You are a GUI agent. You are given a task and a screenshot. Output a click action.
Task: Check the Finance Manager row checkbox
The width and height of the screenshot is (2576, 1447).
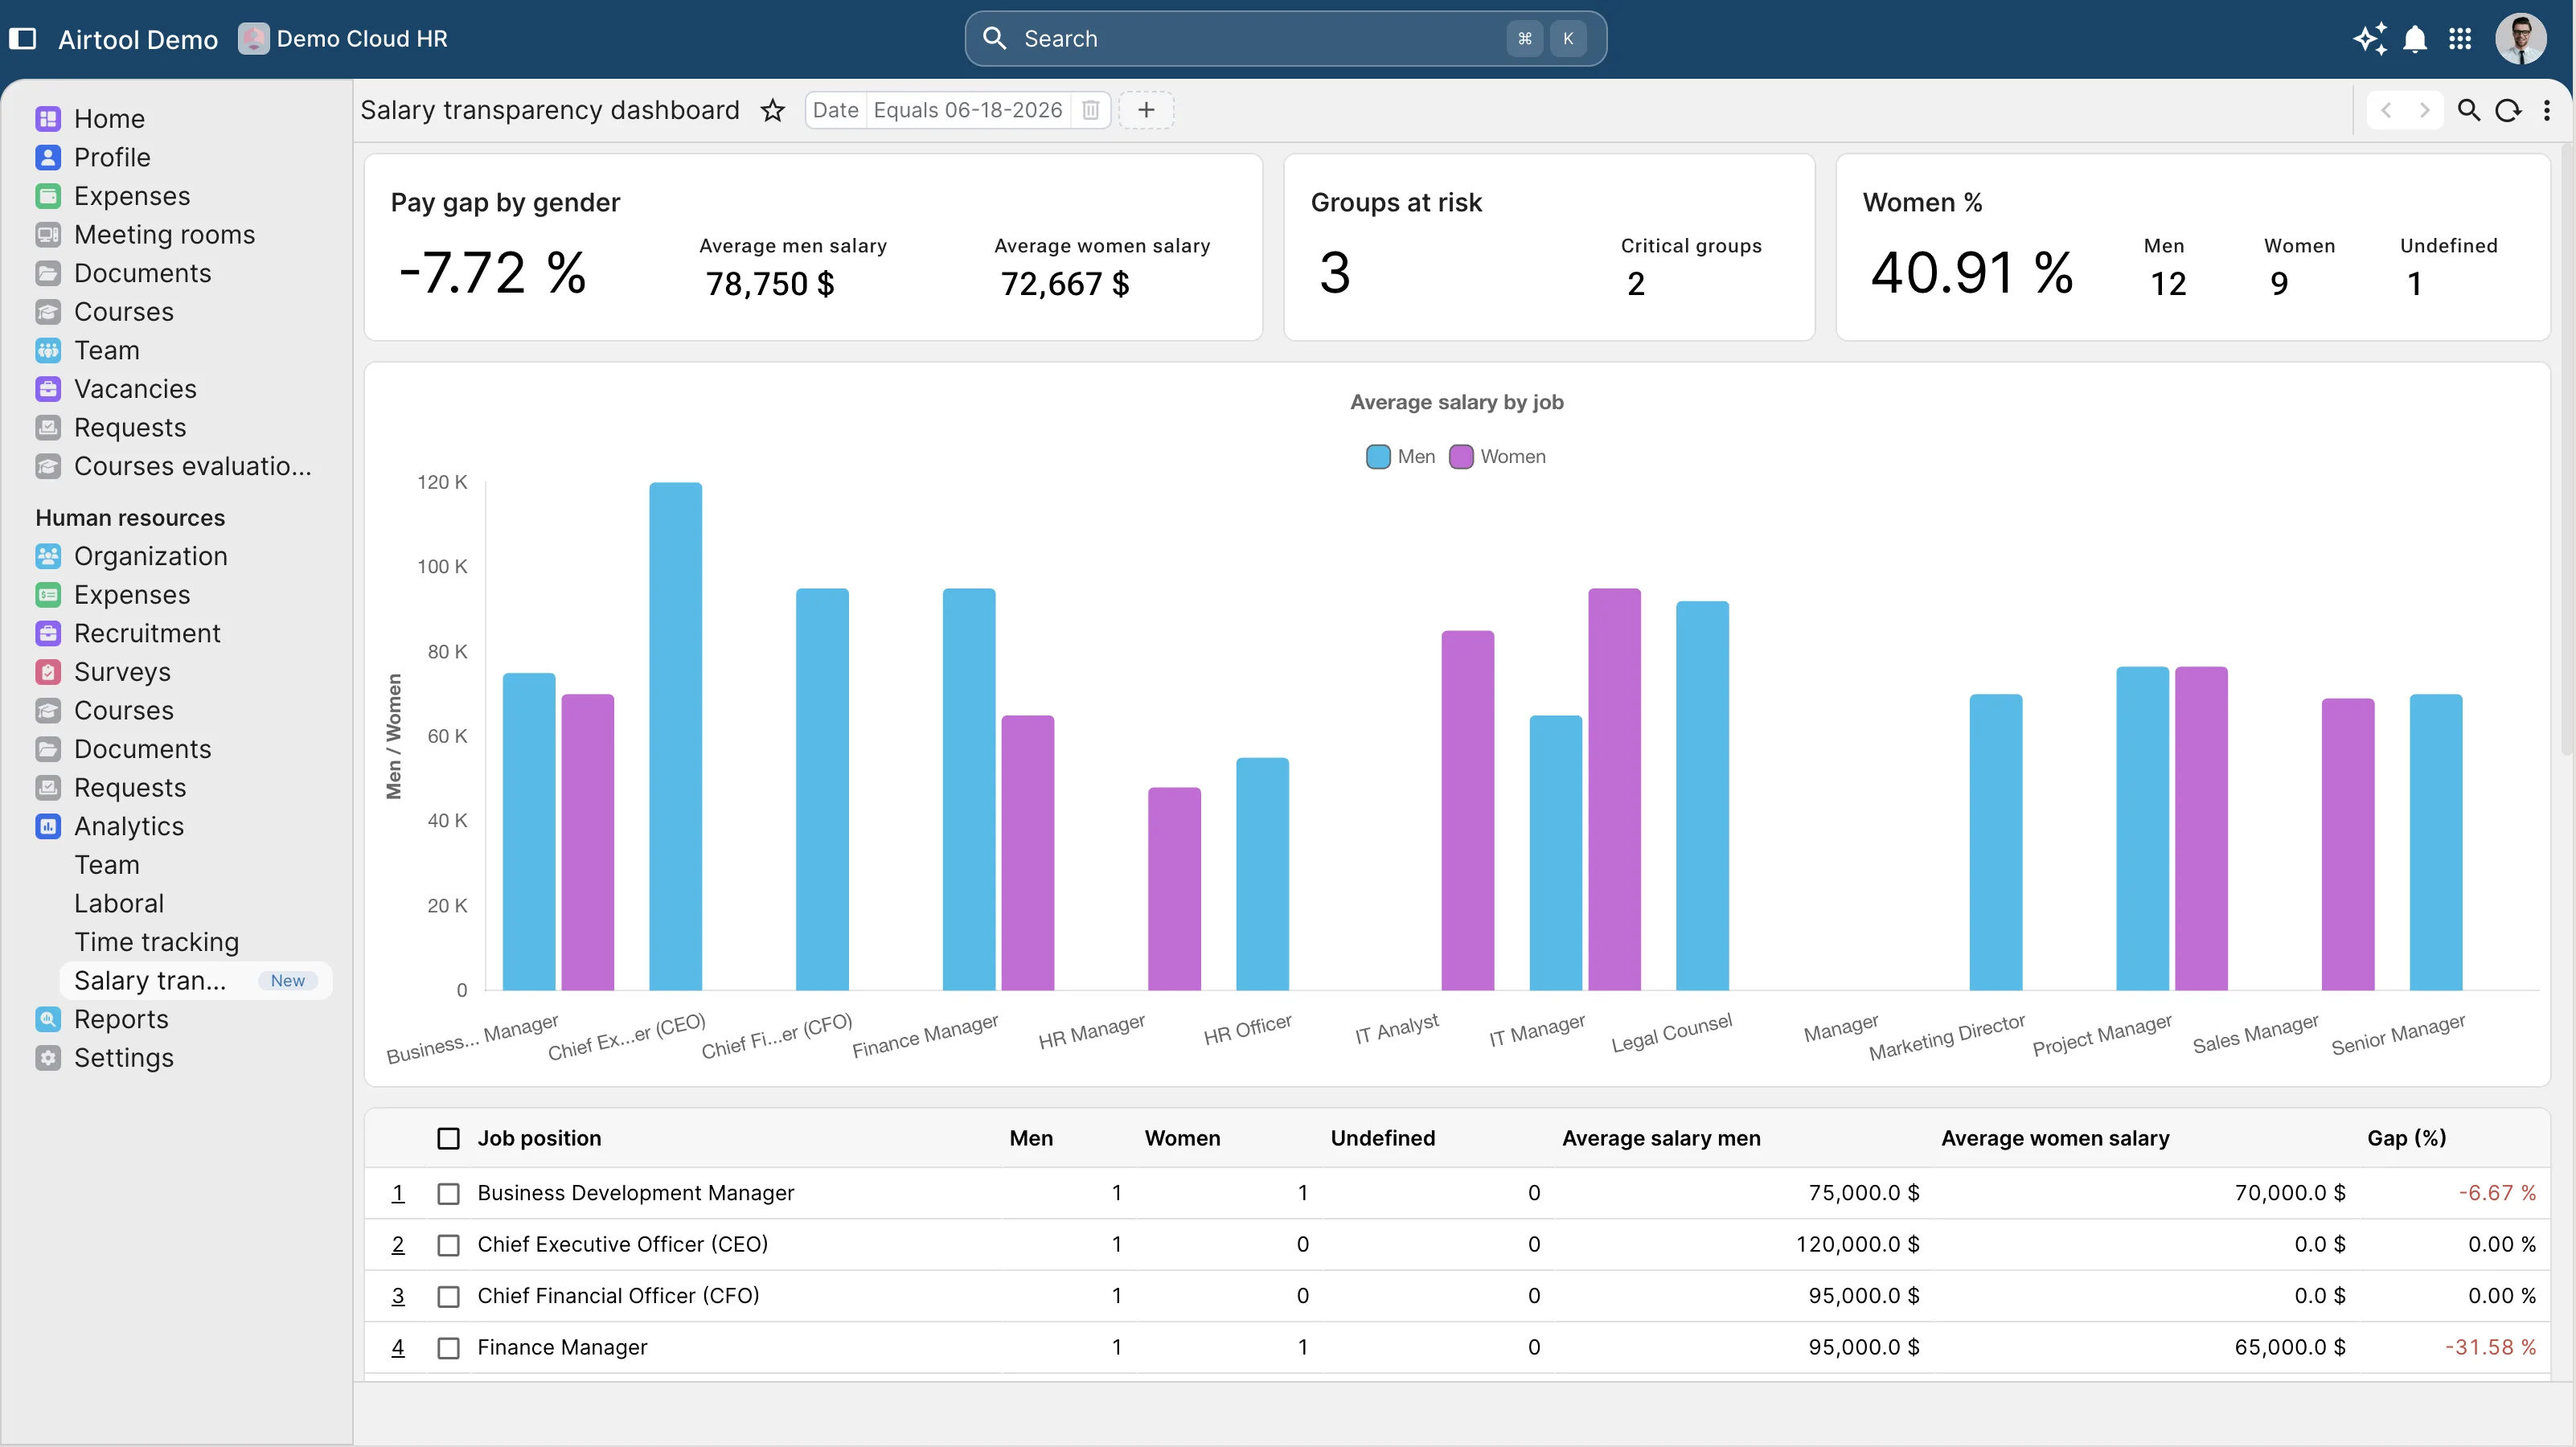449,1348
